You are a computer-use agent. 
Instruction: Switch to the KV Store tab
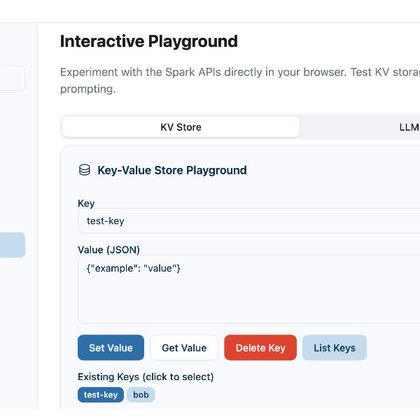click(x=181, y=127)
